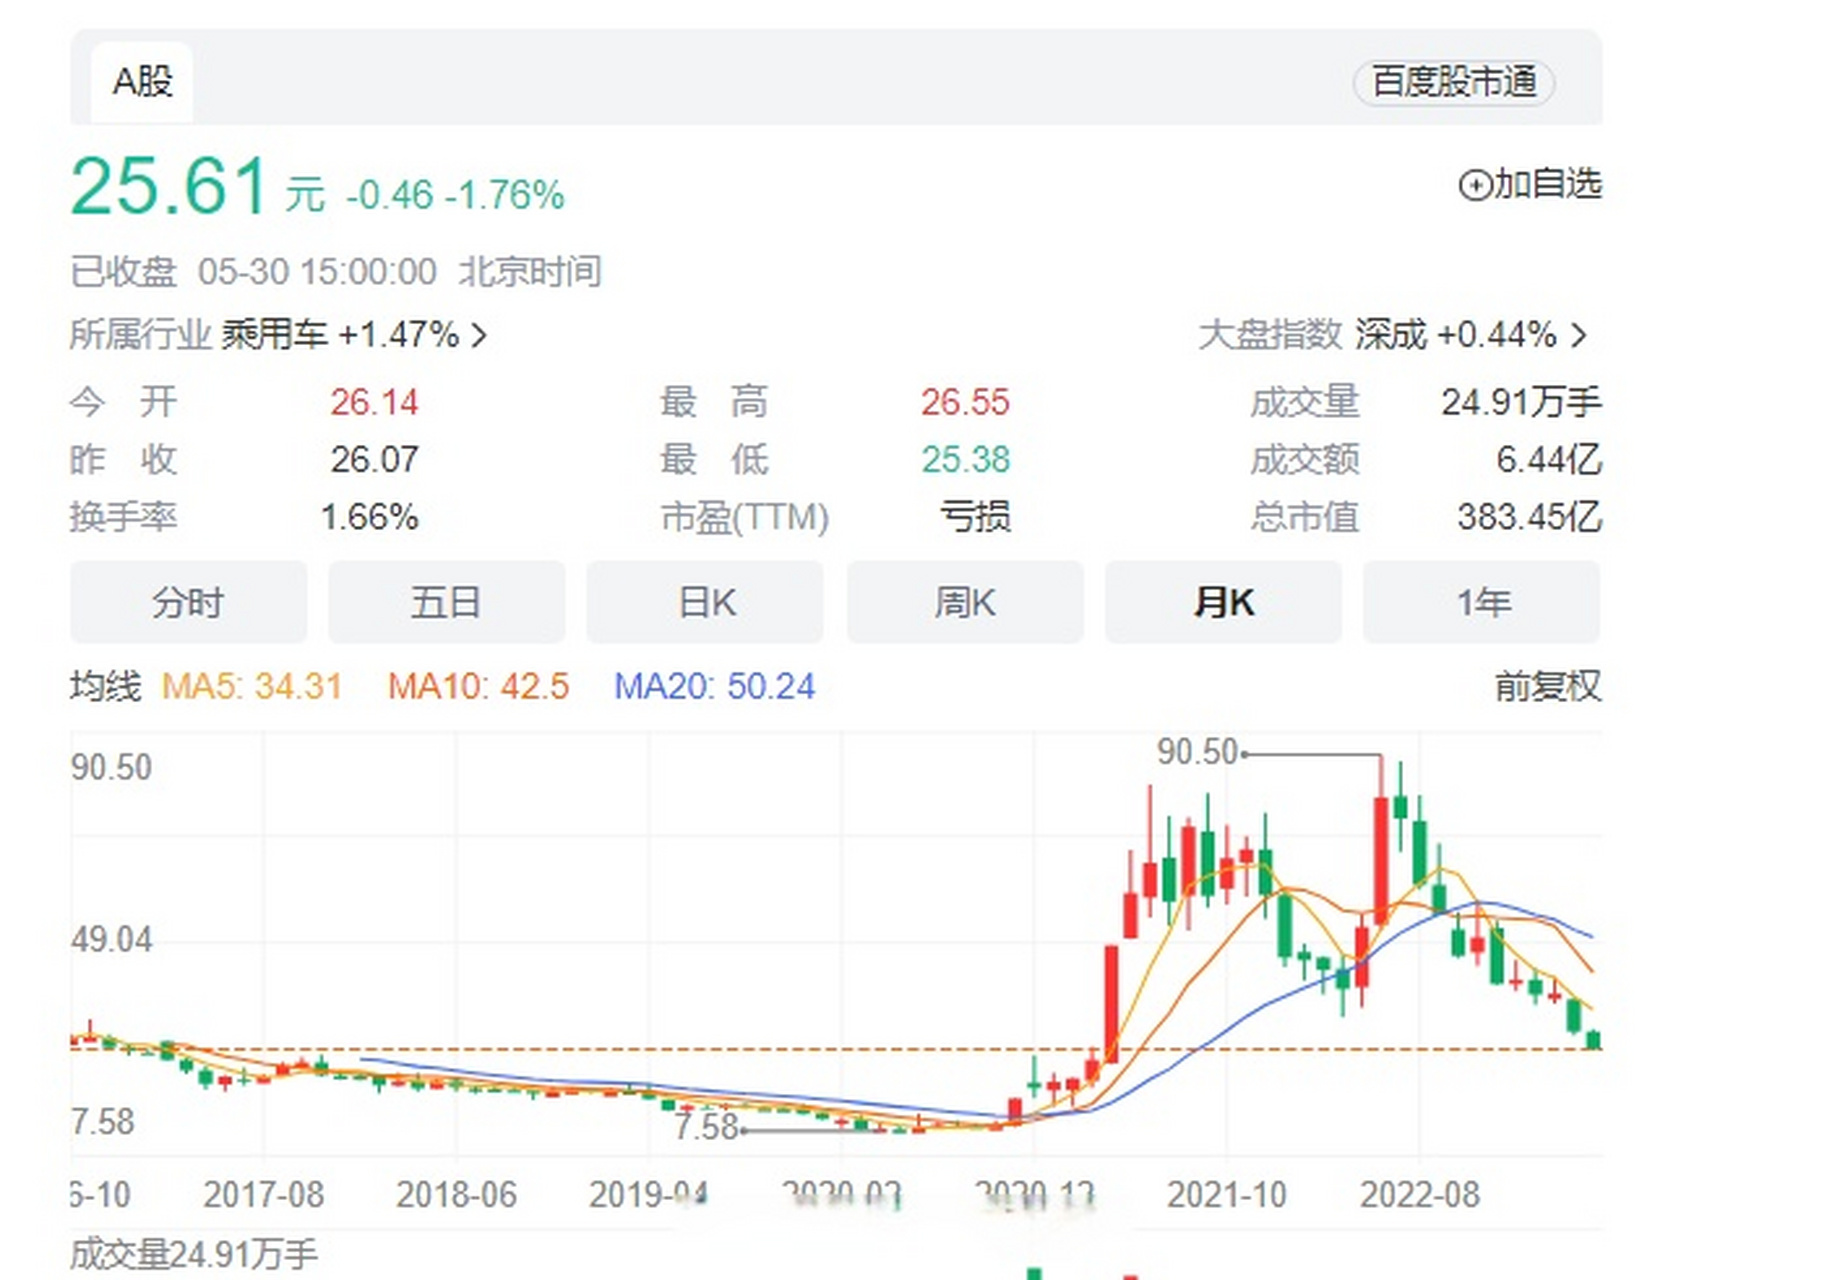Click the 深成 index chevron arrow
Screen dimensions: 1827x1280
(1578, 337)
